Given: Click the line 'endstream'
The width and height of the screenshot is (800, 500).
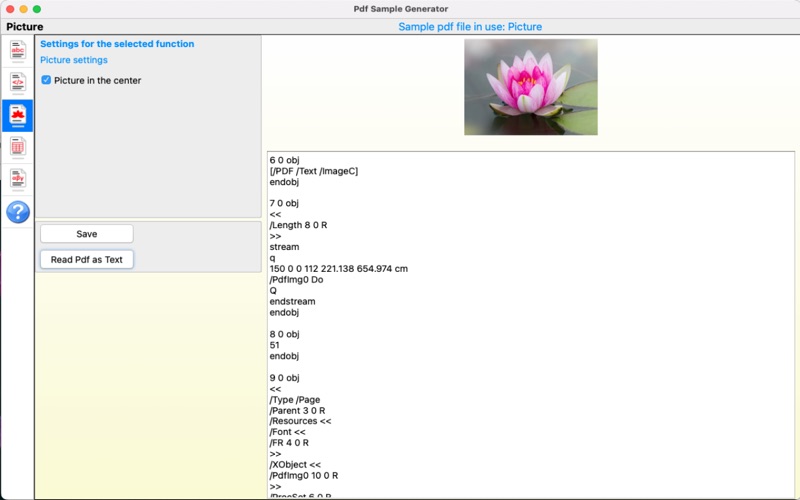Looking at the screenshot, I should [292, 302].
